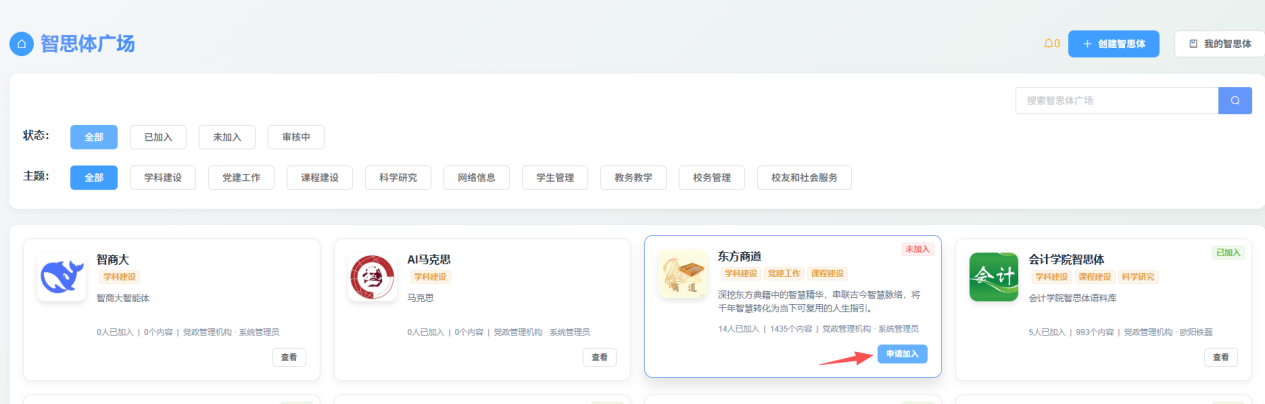Viewport: 1265px width, 404px height.
Task: Select the 已加入 status filter
Action: [x=158, y=137]
